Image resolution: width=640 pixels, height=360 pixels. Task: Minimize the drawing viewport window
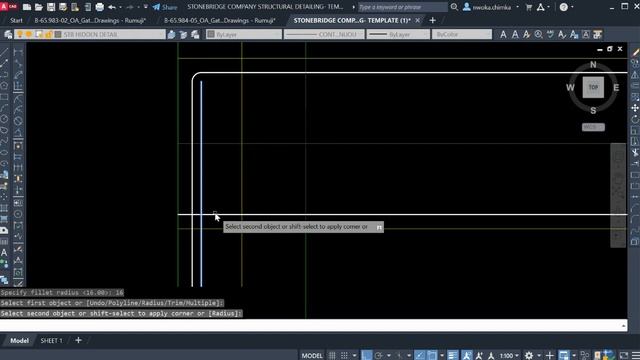click(600, 49)
